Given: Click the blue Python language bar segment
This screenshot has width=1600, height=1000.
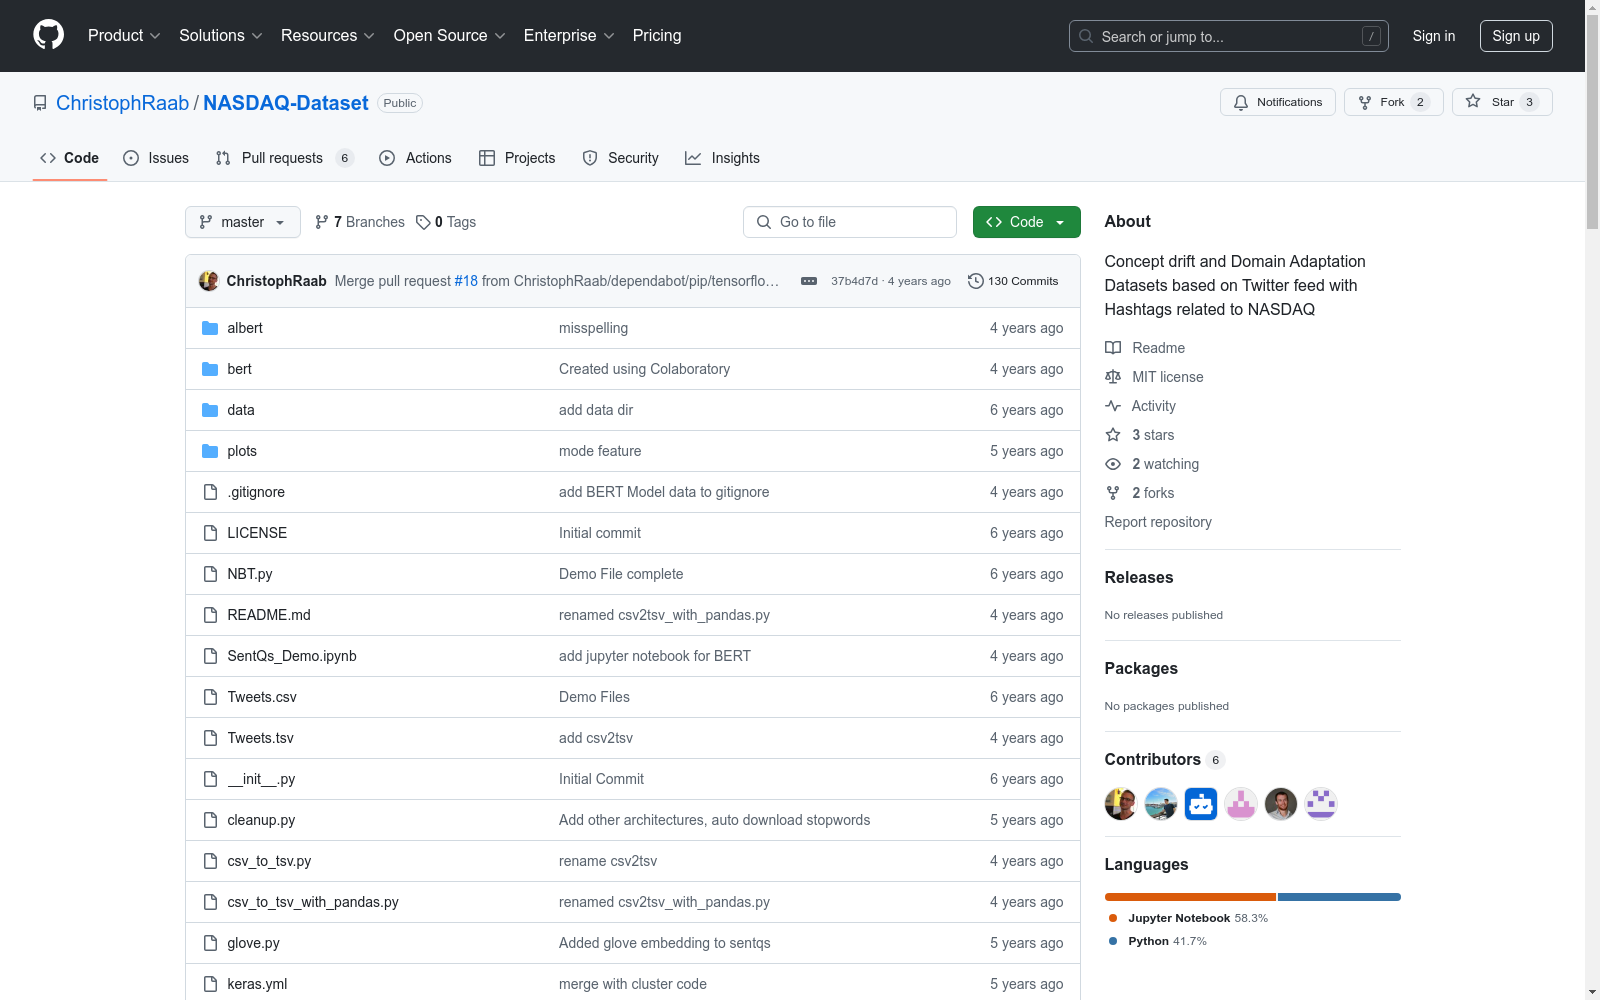Looking at the screenshot, I should [x=1339, y=897].
